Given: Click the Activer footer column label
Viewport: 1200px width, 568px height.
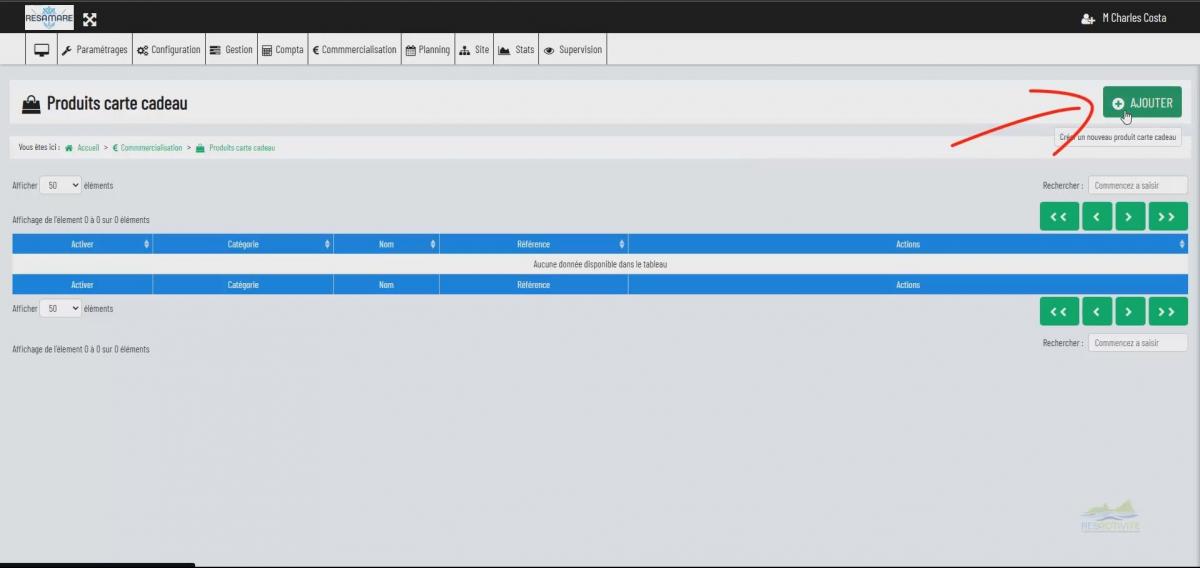Looking at the screenshot, I should click(x=82, y=285).
